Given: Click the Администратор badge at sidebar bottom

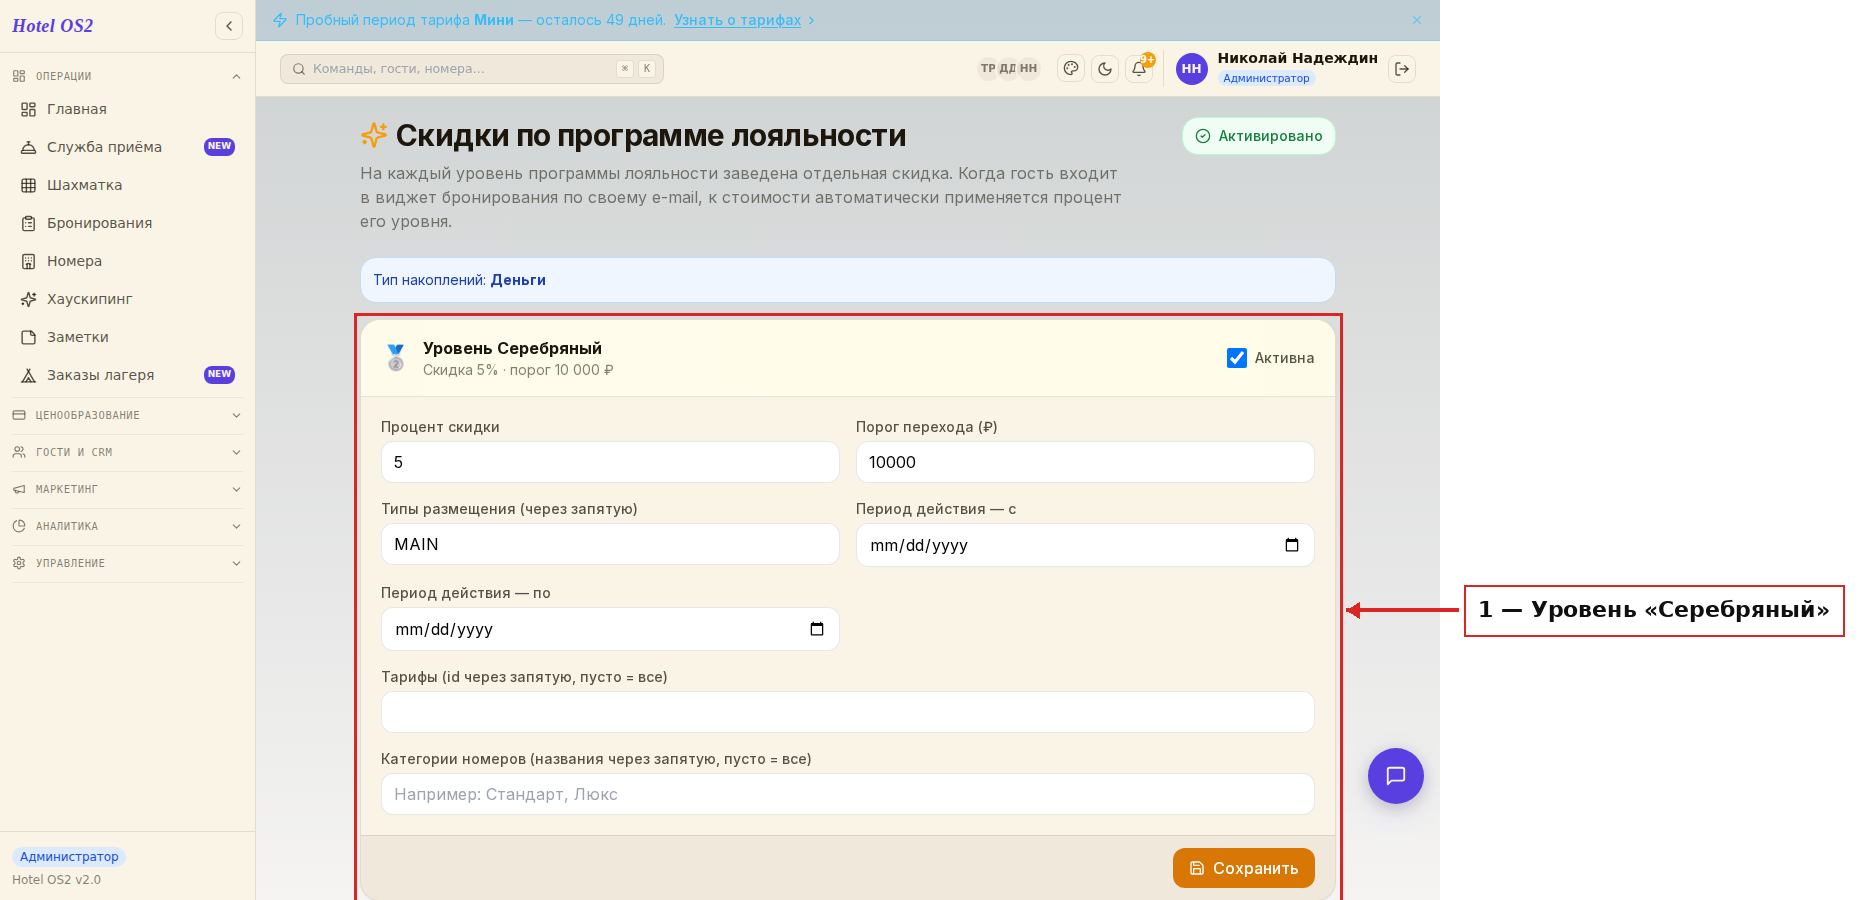Looking at the screenshot, I should pos(69,857).
